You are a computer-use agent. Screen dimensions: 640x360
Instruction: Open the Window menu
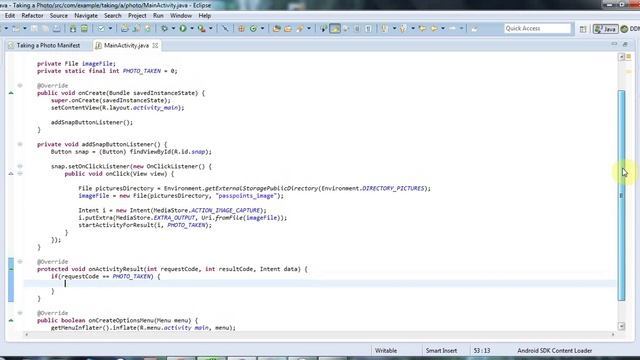pyautogui.click(x=181, y=16)
